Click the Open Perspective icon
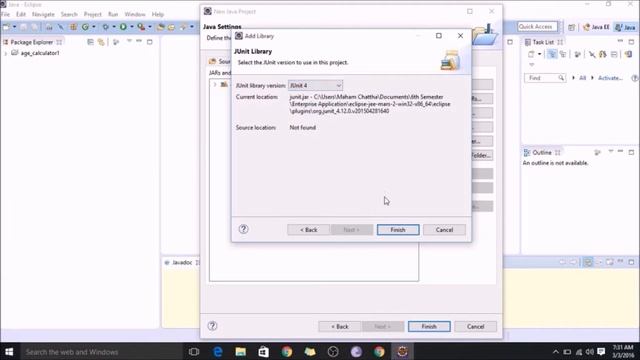Screen dimensions: 640x360 [571, 27]
